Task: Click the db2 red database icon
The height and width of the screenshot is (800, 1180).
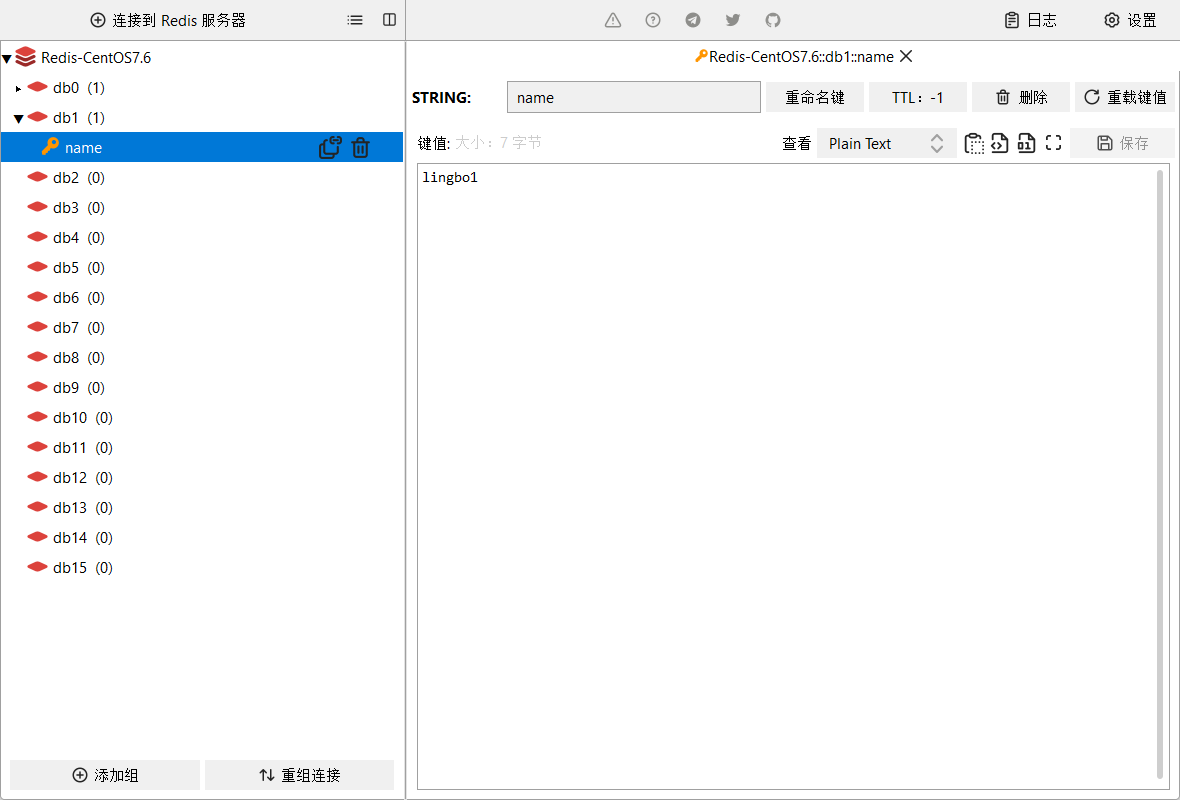Action: [x=37, y=177]
